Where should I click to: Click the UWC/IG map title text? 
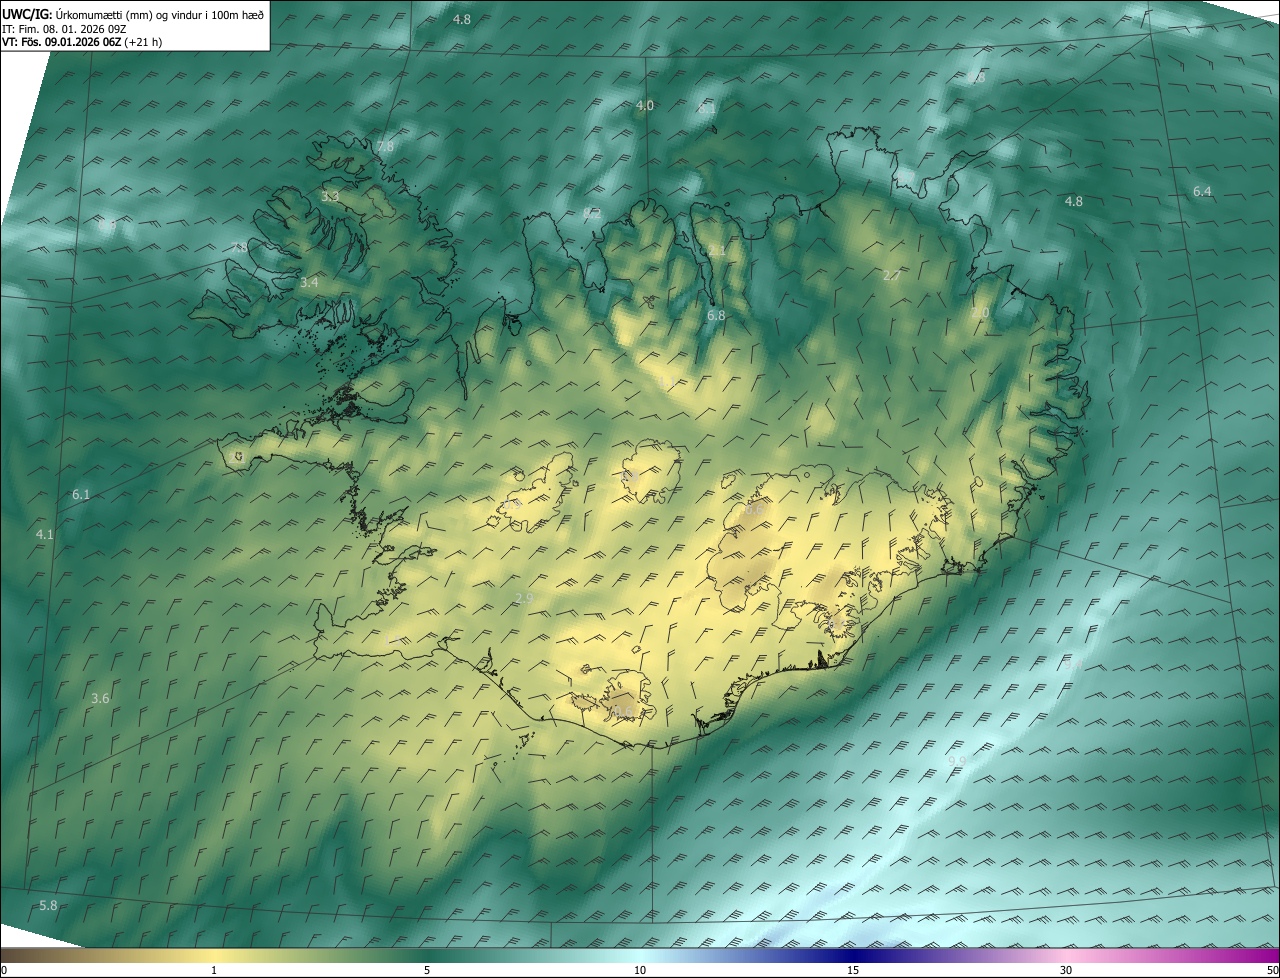coord(133,13)
